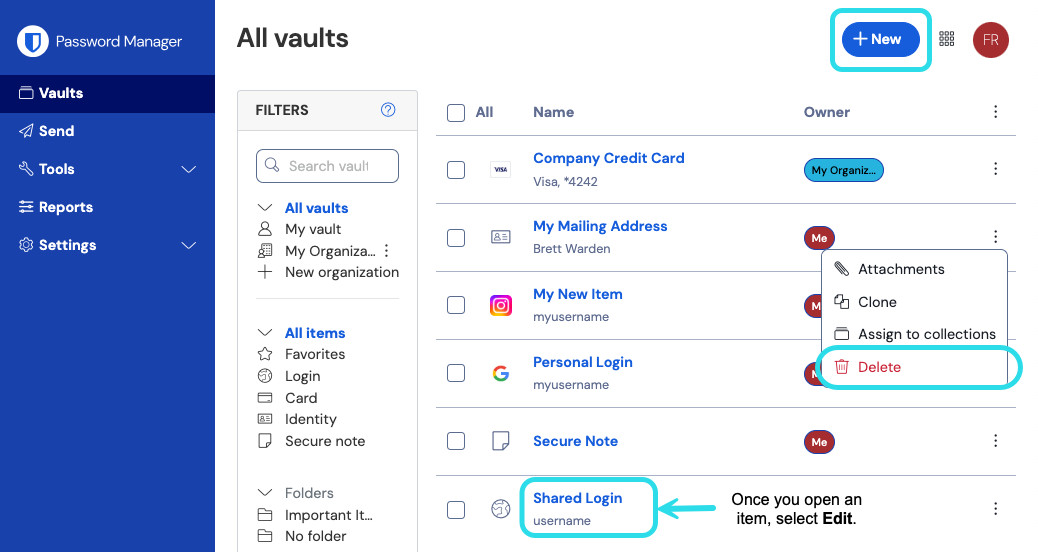Image resolution: width=1038 pixels, height=552 pixels.
Task: Open three-dot menu for Secure Note row
Action: pos(995,441)
